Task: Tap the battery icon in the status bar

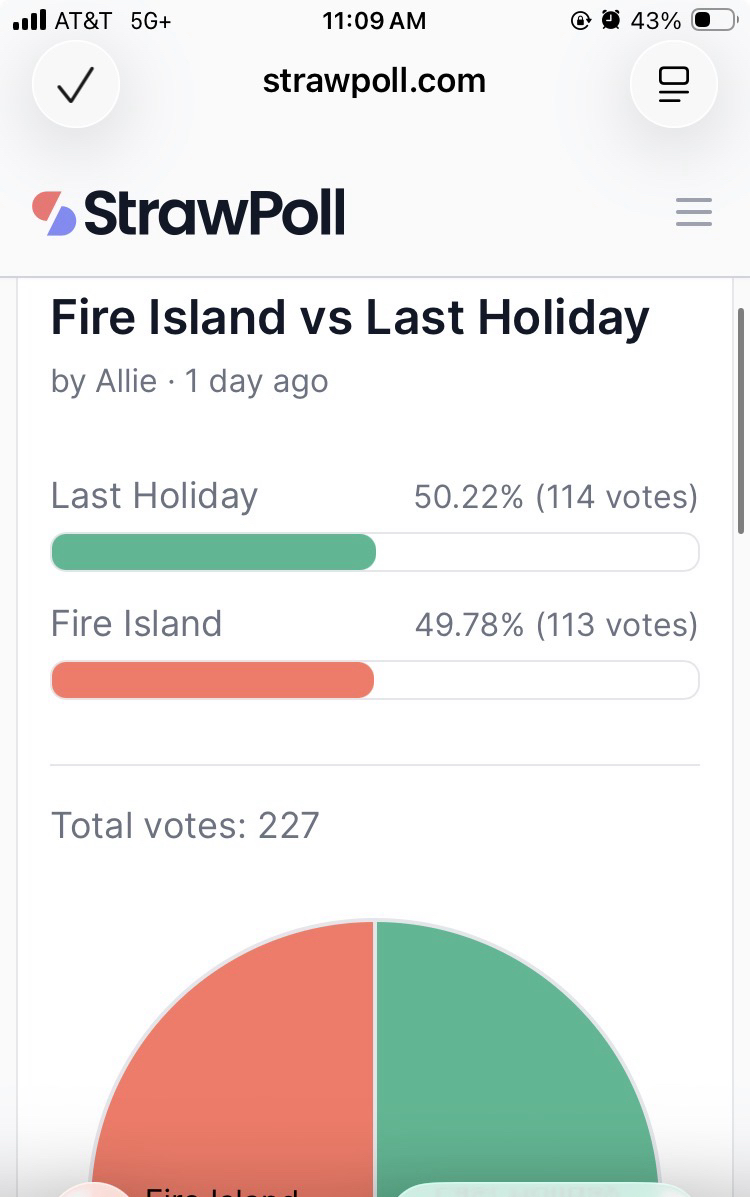Action: (x=713, y=21)
